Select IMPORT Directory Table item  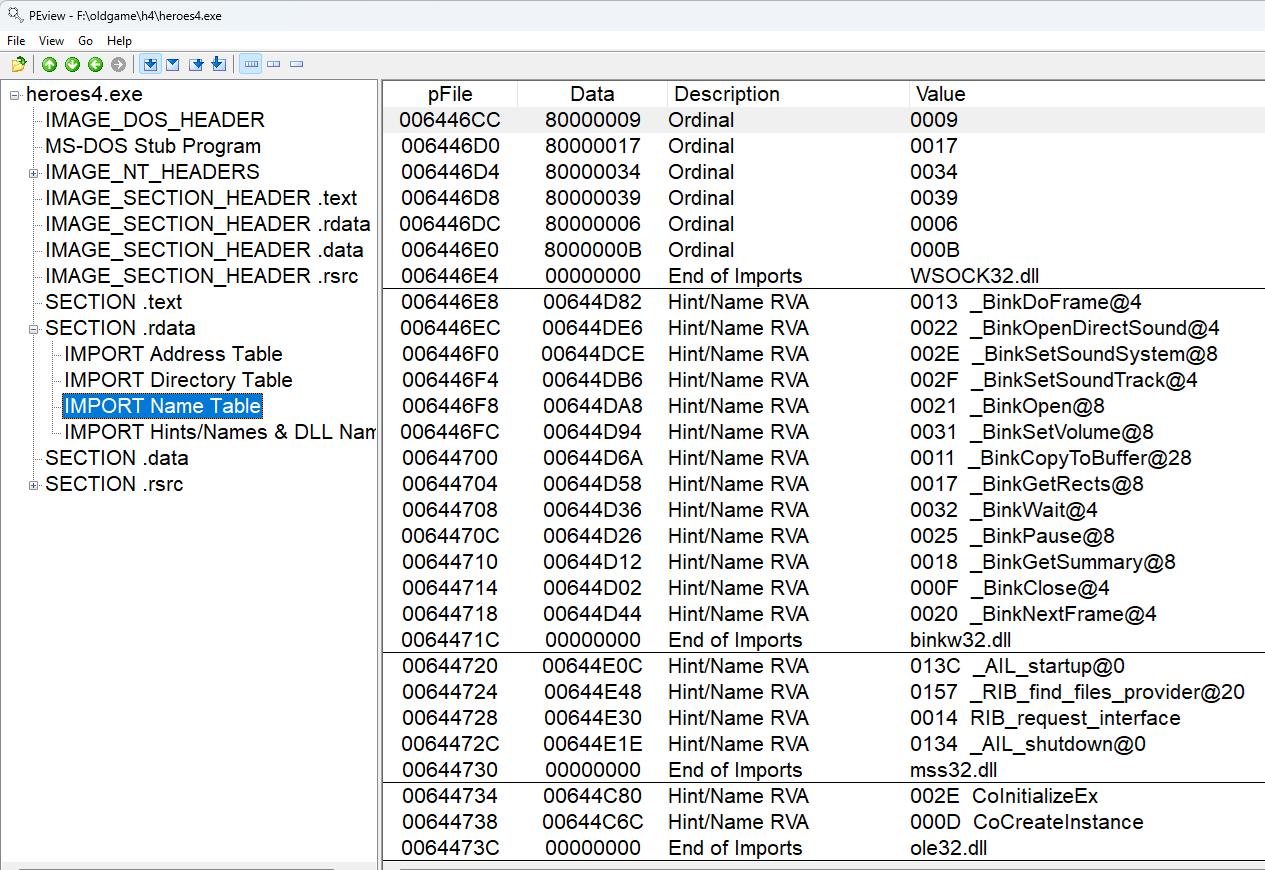[178, 380]
